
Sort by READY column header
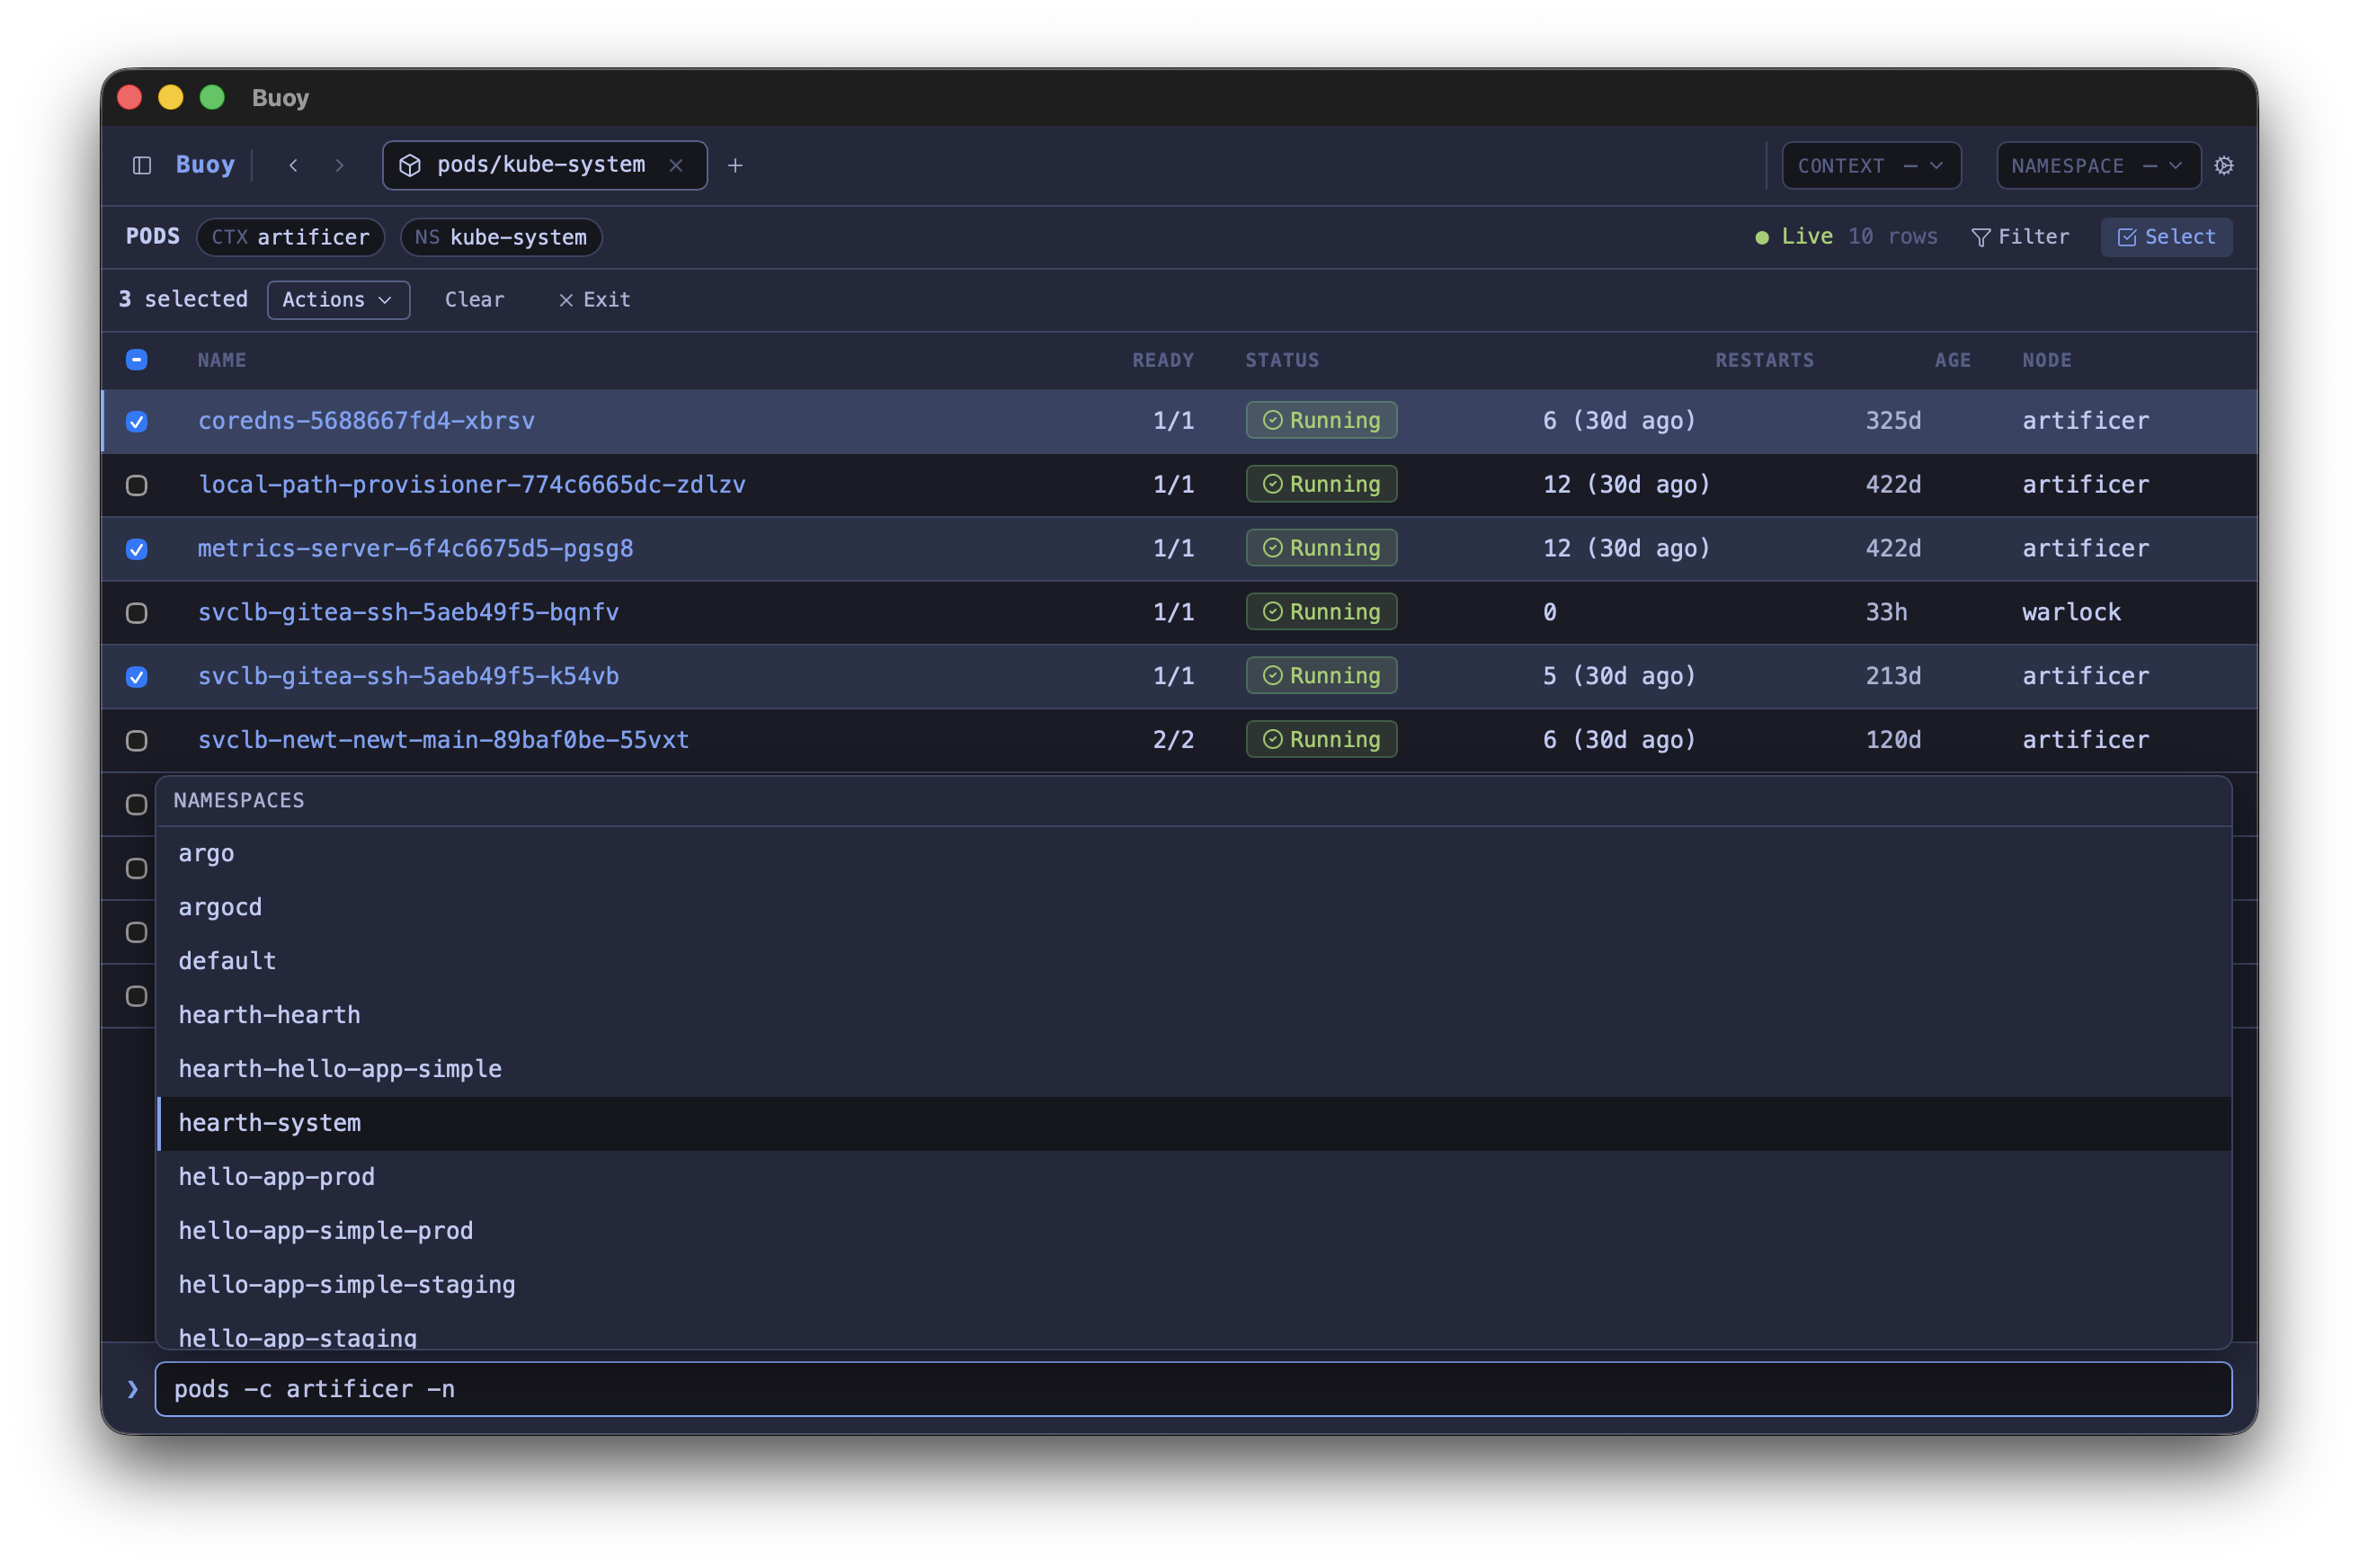coord(1163,360)
